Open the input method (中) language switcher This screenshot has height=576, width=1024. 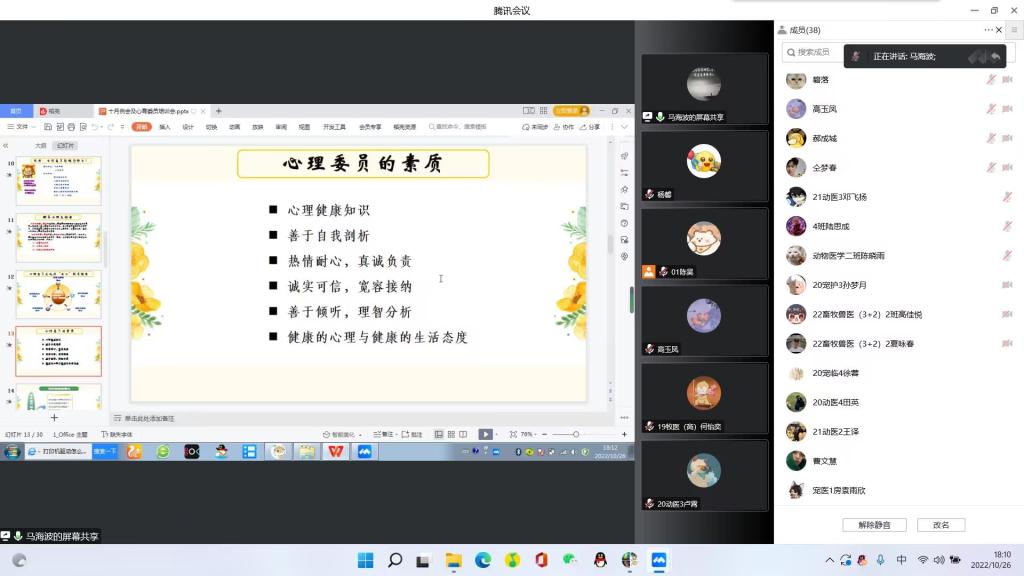pyautogui.click(x=902, y=560)
